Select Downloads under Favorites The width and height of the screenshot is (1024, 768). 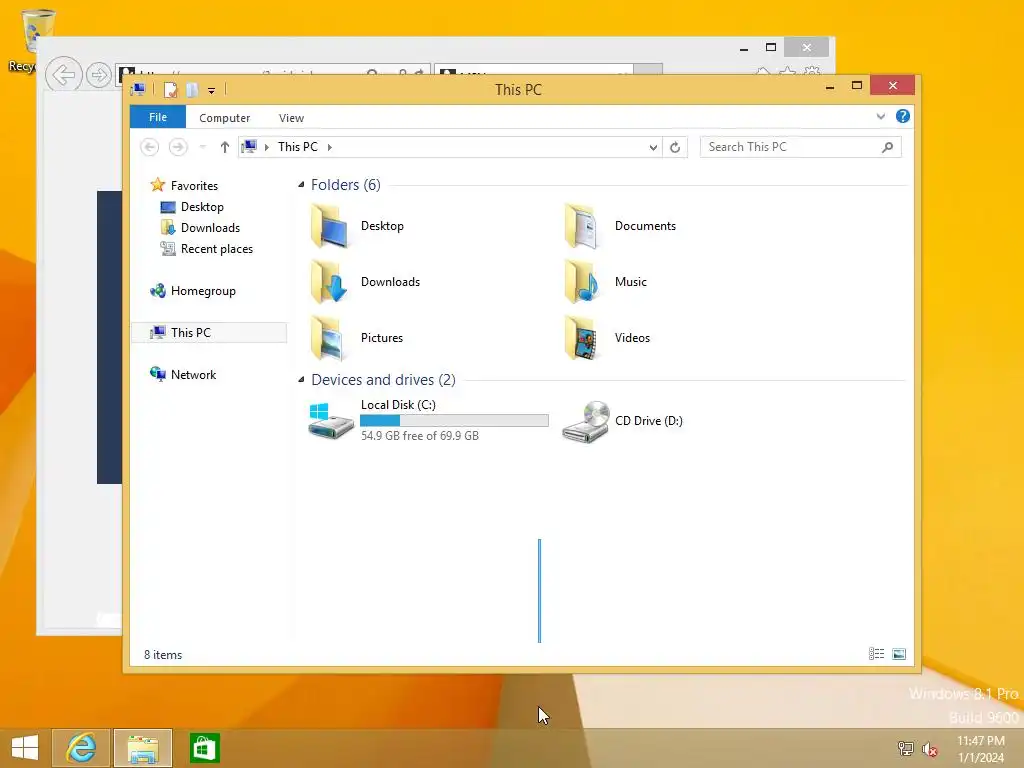[x=210, y=228]
